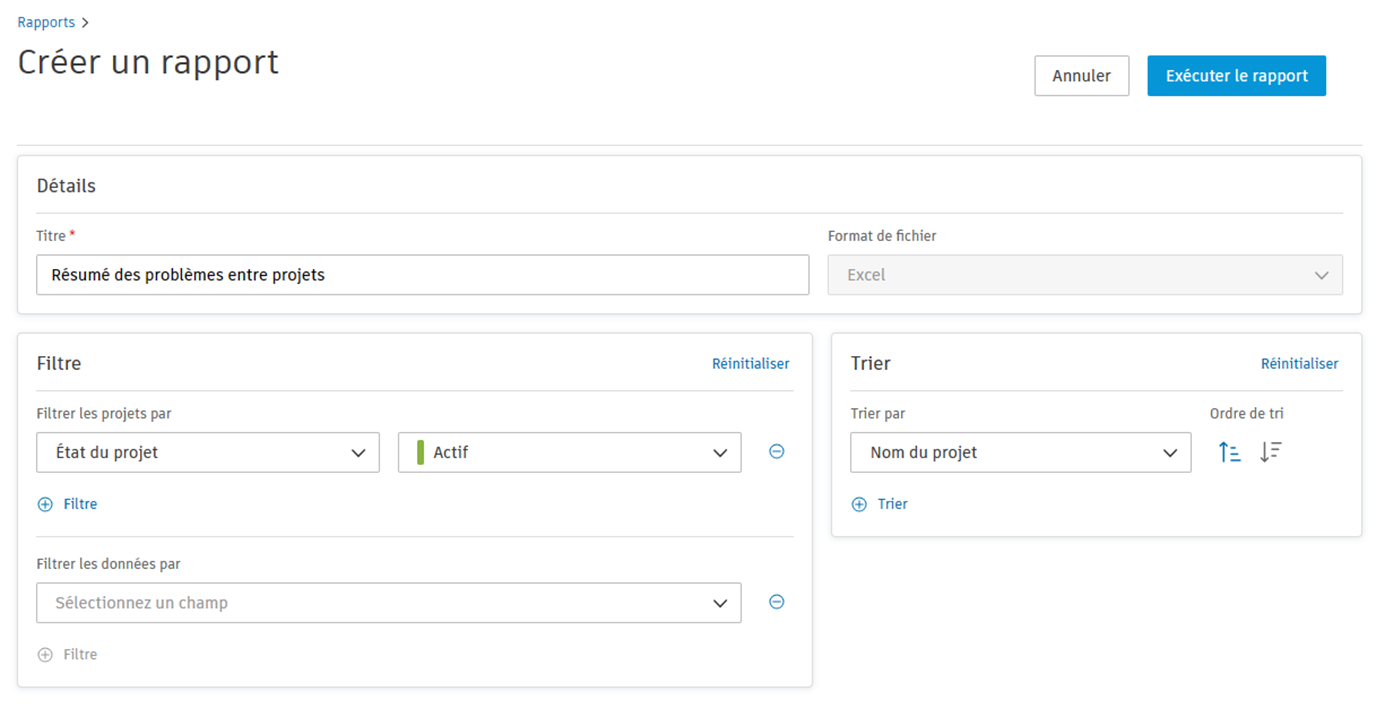This screenshot has height=708, width=1376.
Task: Click into the Titre text field
Action: click(x=422, y=275)
